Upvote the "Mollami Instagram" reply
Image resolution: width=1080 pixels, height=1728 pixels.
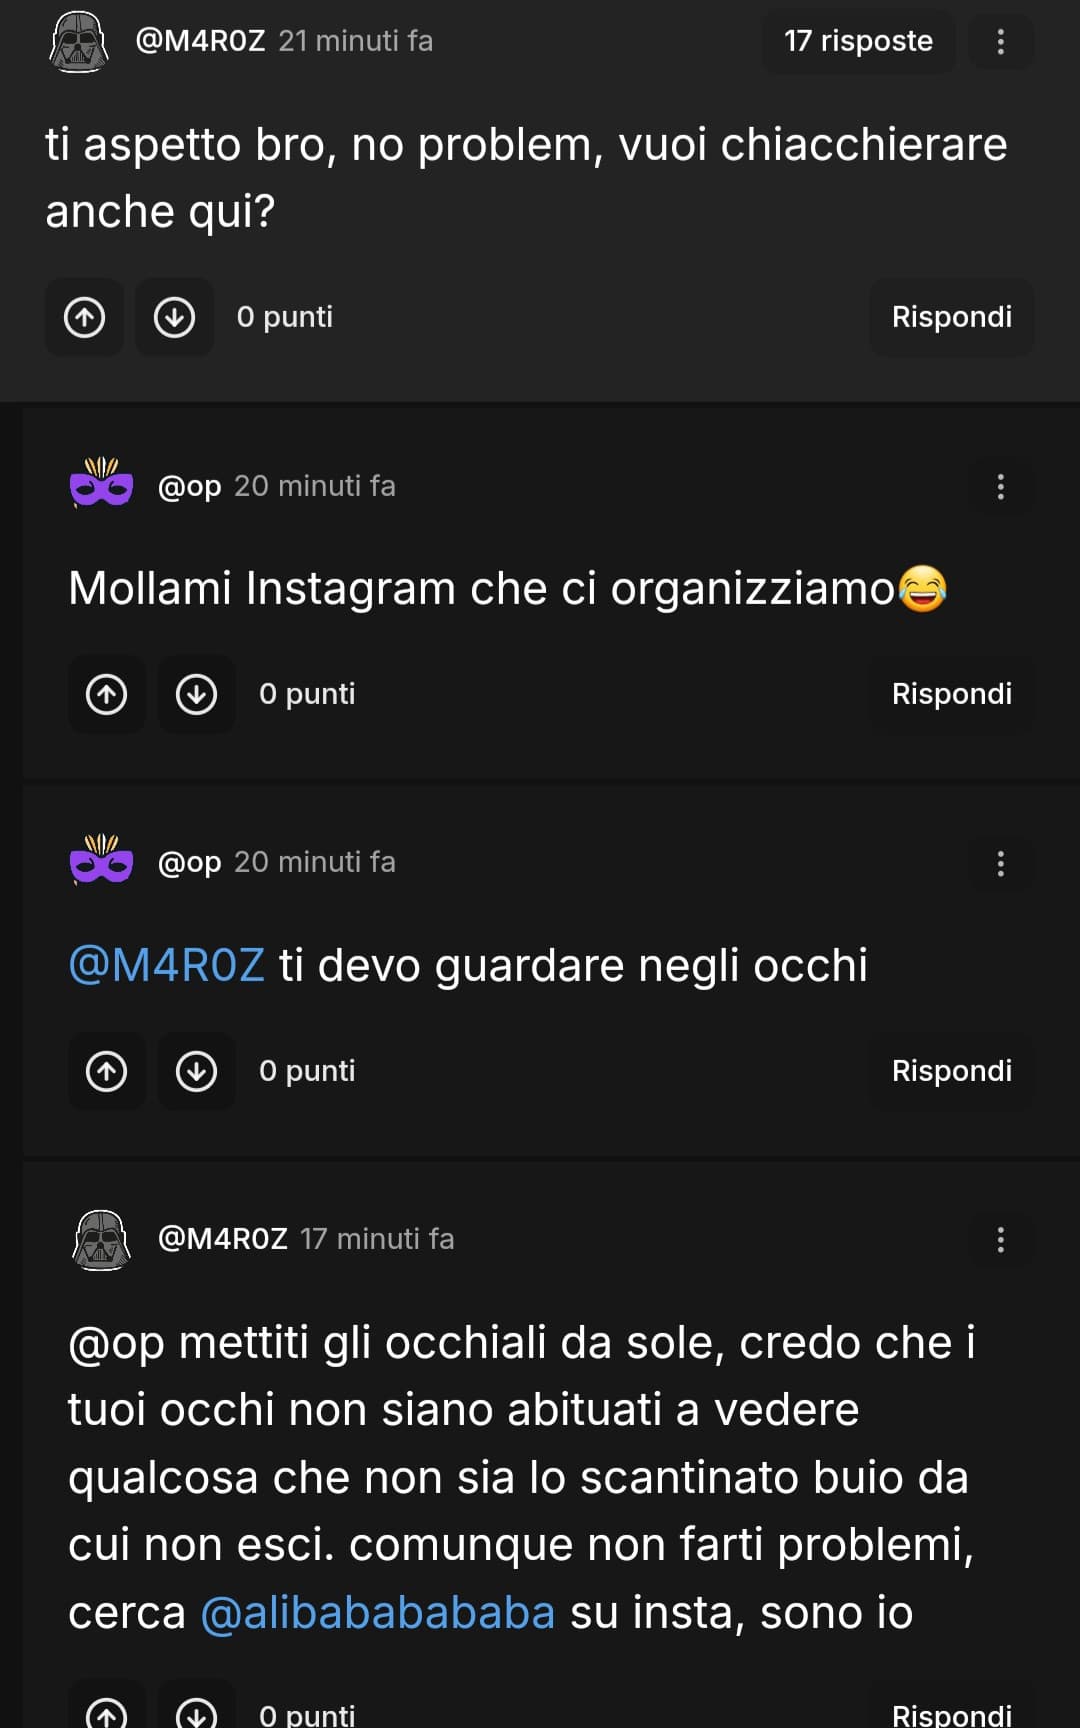(x=107, y=694)
